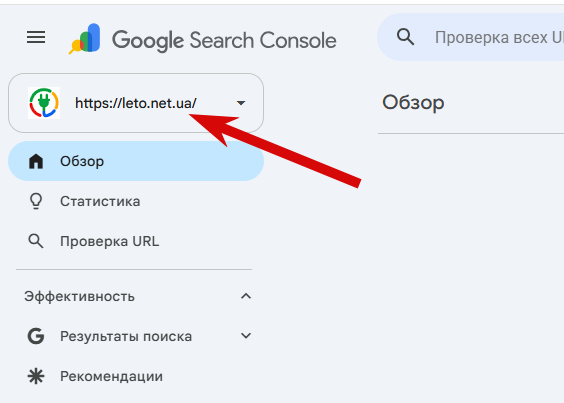Image resolution: width=564 pixels, height=403 pixels.
Task: Click the Google Search Console title text
Action: click(x=224, y=40)
